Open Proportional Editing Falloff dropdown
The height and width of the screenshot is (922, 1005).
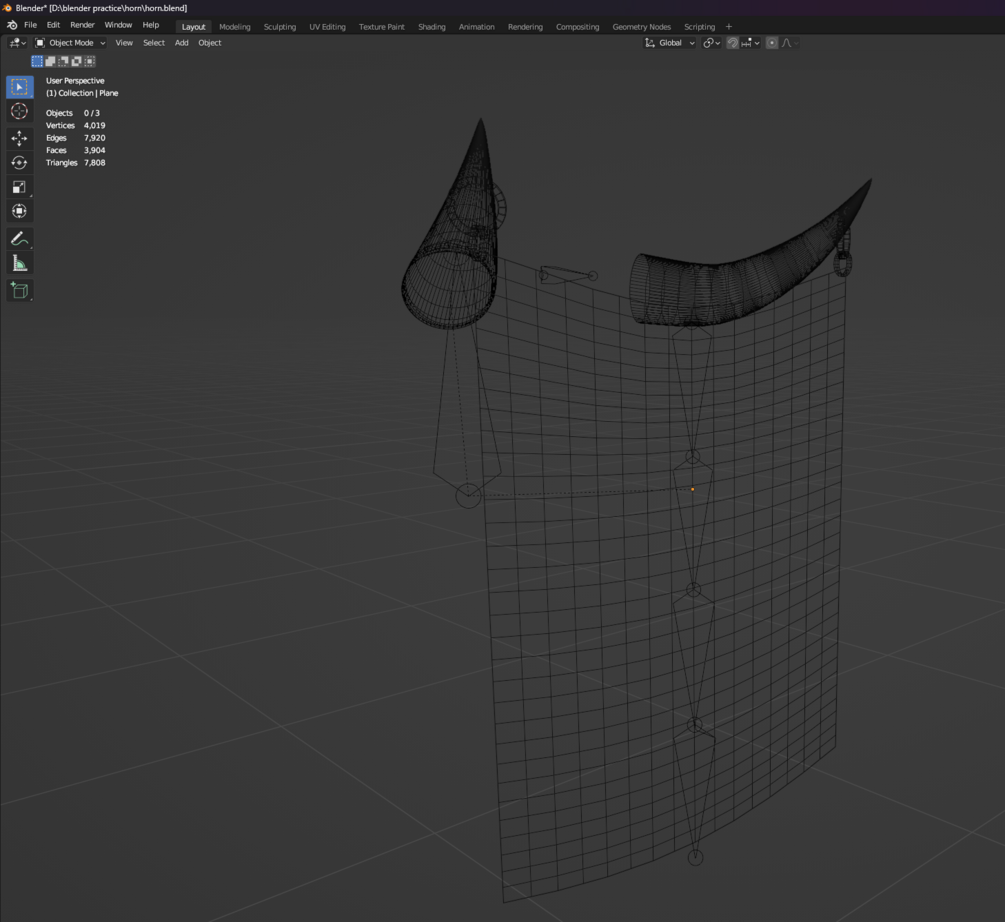point(790,43)
